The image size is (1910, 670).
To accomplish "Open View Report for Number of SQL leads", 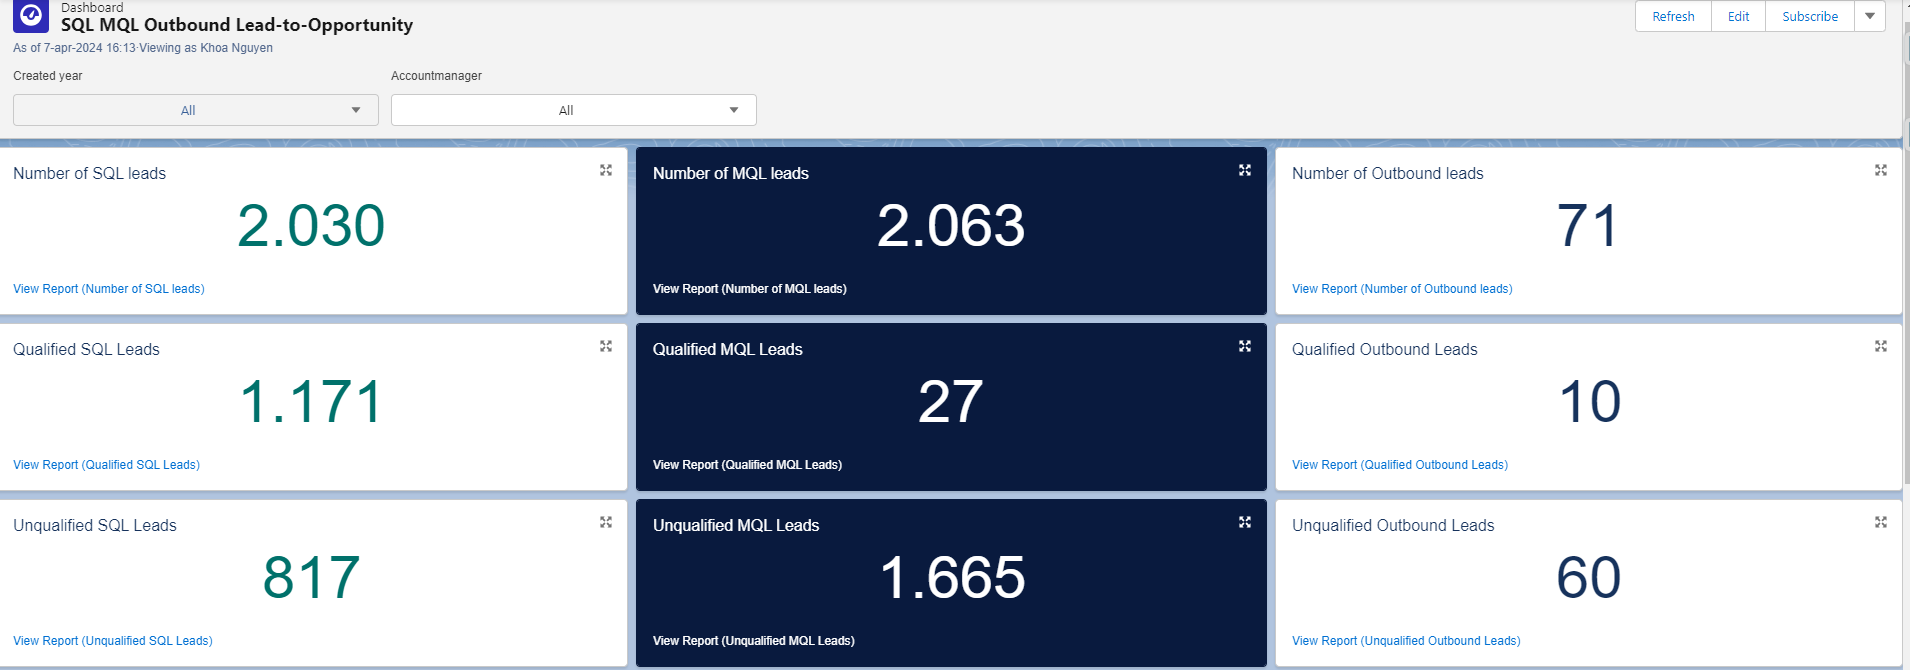I will 109,289.
